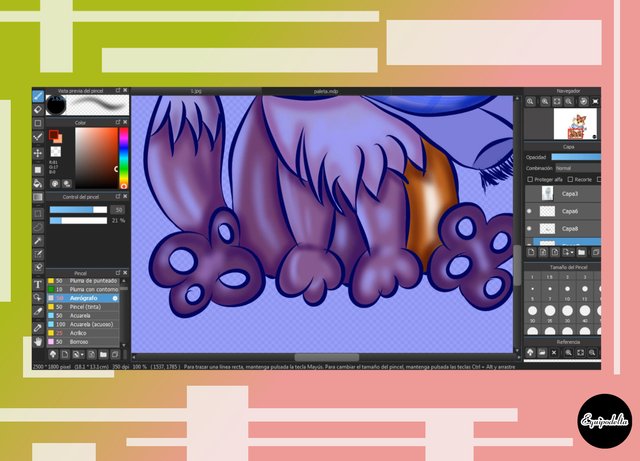The width and height of the screenshot is (640, 461).
Task: Click the layer Opacidad slider
Action: pos(576,157)
